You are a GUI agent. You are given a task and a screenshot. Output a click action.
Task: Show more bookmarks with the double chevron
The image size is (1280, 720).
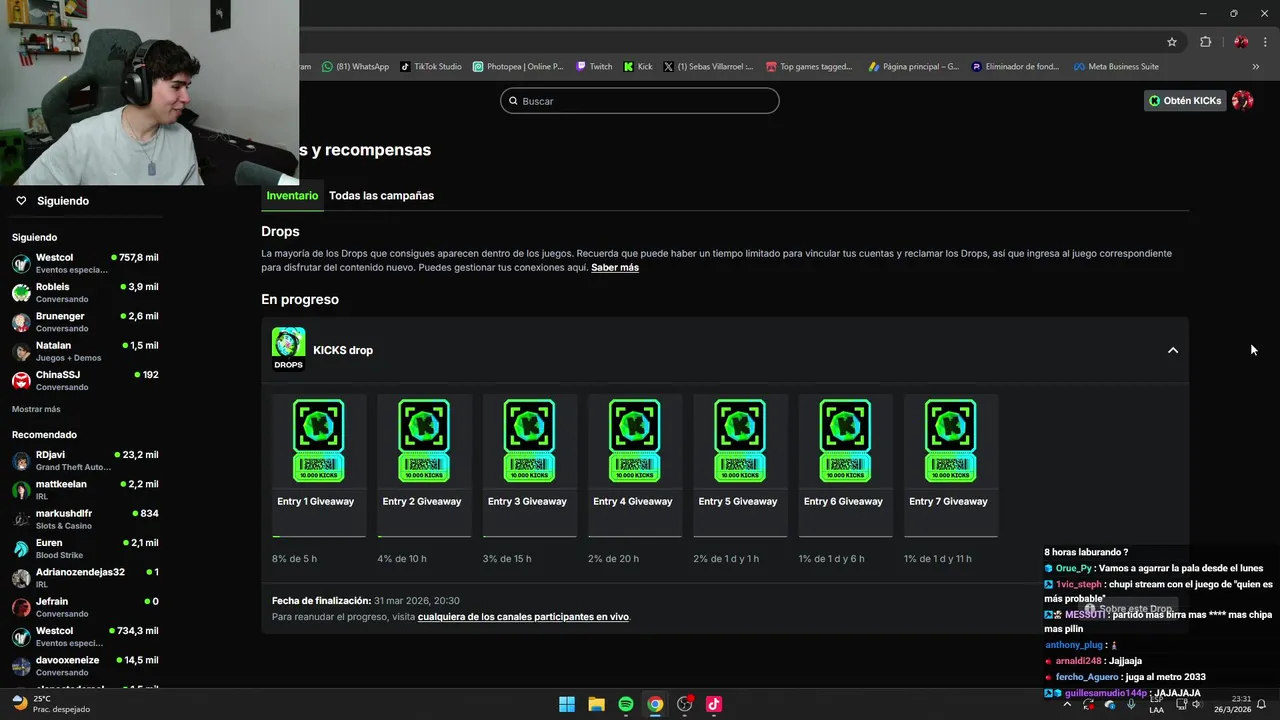coord(1256,67)
